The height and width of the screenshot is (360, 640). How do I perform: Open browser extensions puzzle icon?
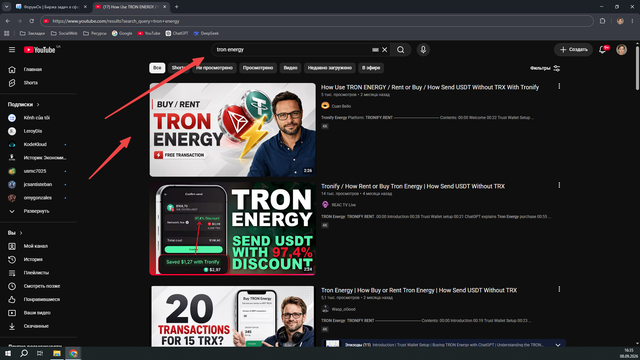pyautogui.click(x=602, y=21)
